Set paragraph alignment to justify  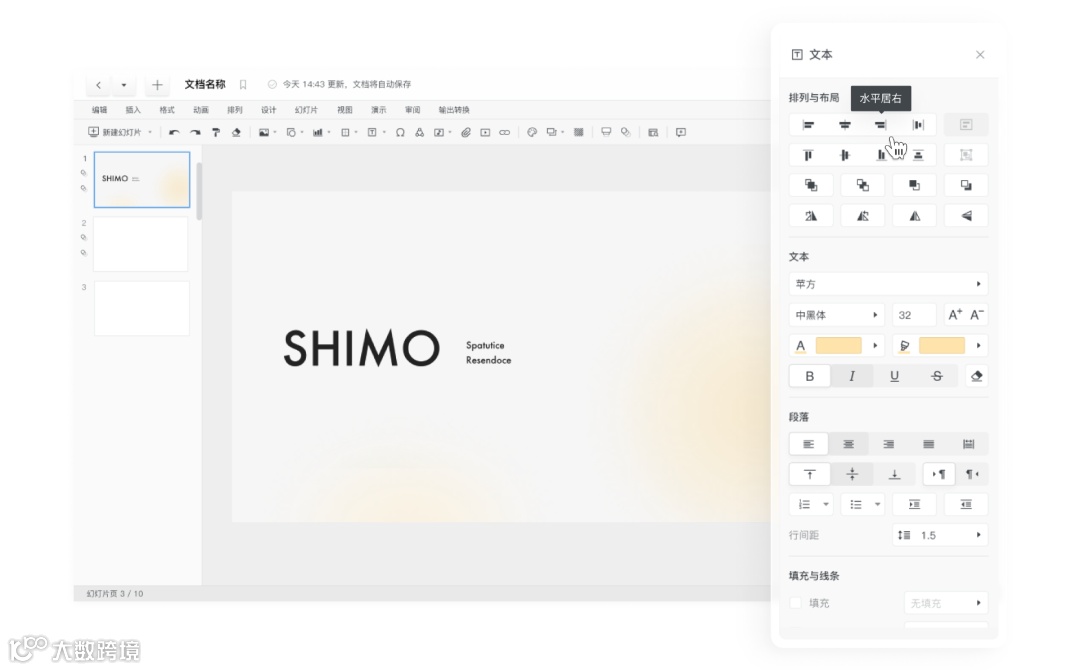click(928, 444)
